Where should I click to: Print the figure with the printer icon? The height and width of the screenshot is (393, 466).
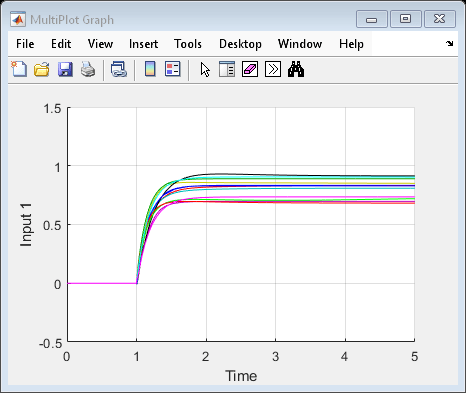pyautogui.click(x=88, y=69)
